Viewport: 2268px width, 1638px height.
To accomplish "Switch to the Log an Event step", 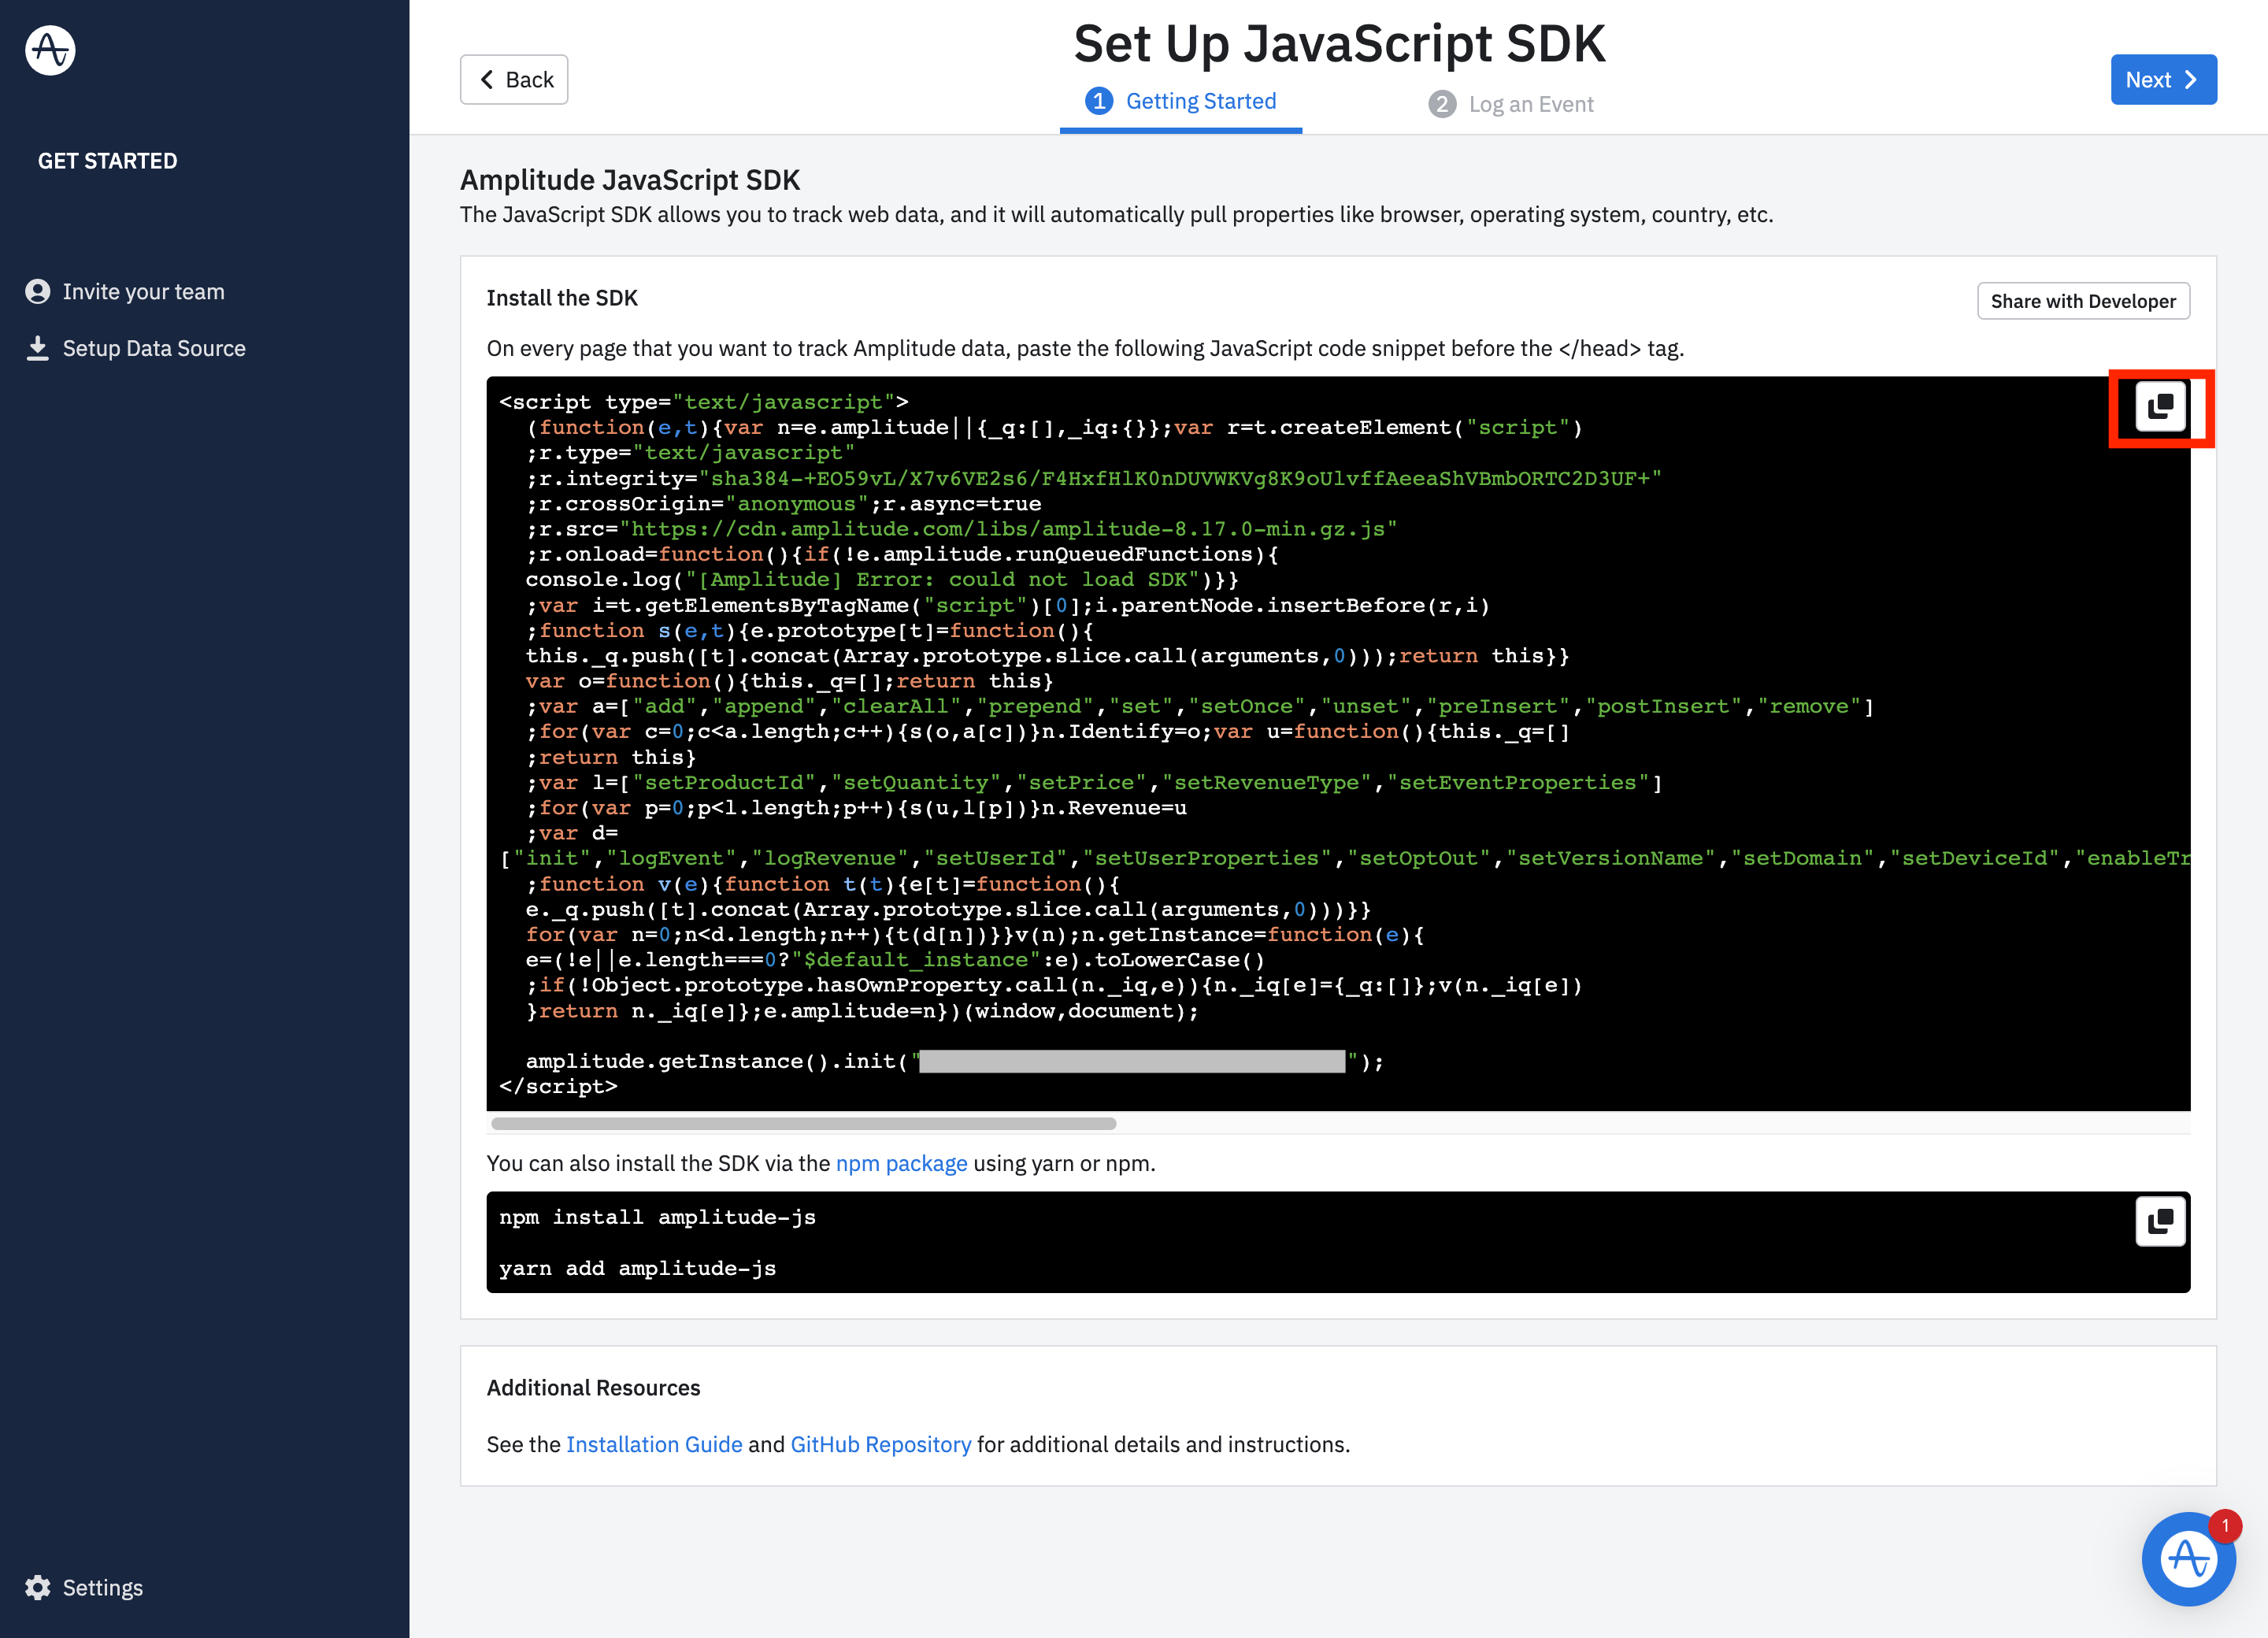I will click(x=1530, y=104).
